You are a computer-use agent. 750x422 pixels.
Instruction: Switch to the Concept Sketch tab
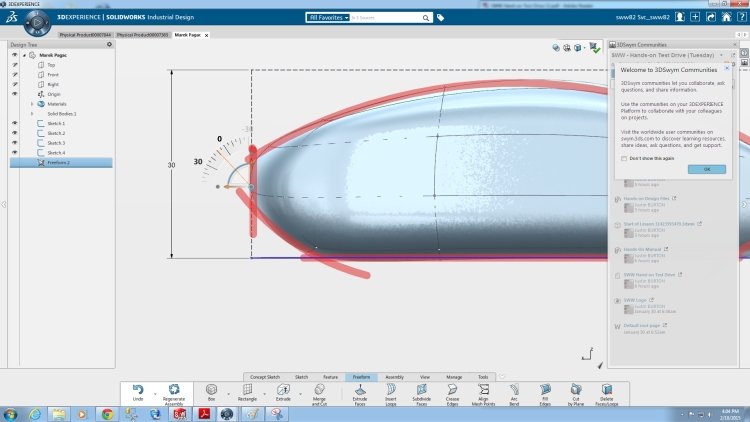266,377
